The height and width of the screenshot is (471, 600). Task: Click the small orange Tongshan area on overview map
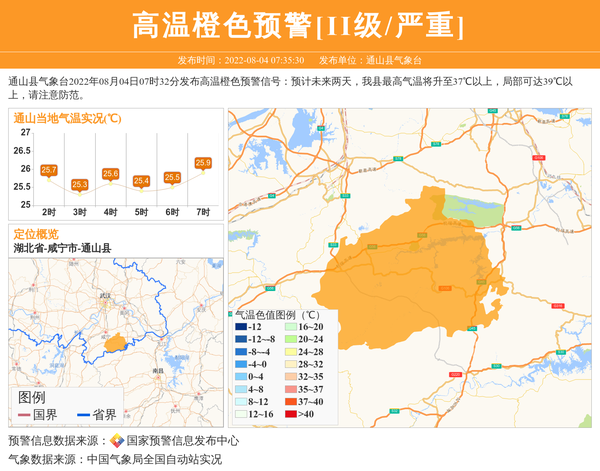pyautogui.click(x=115, y=342)
